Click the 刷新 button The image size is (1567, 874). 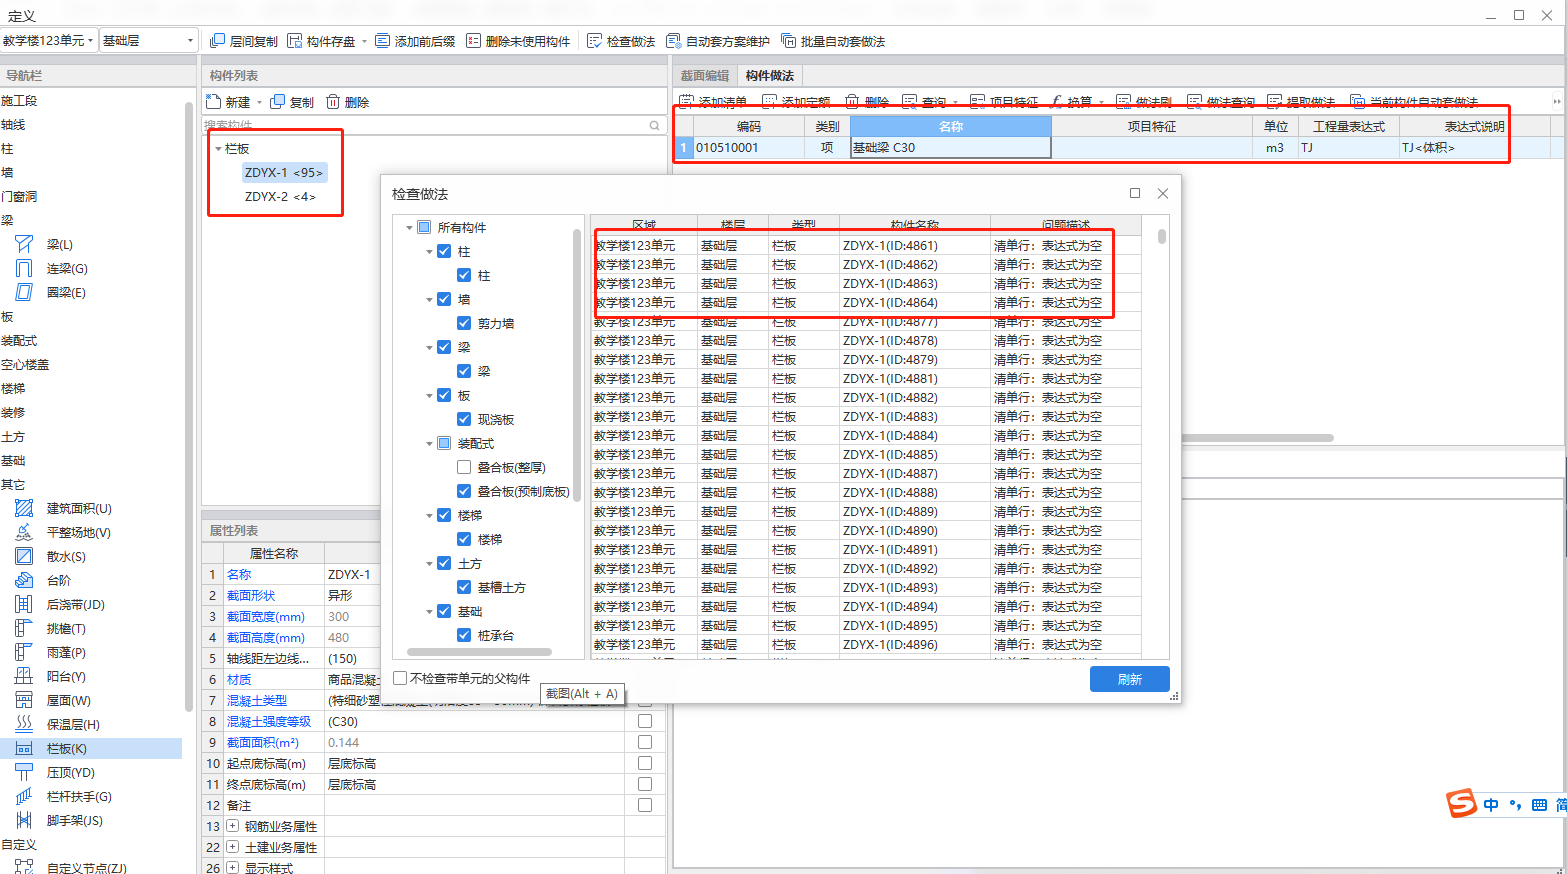(x=1130, y=679)
